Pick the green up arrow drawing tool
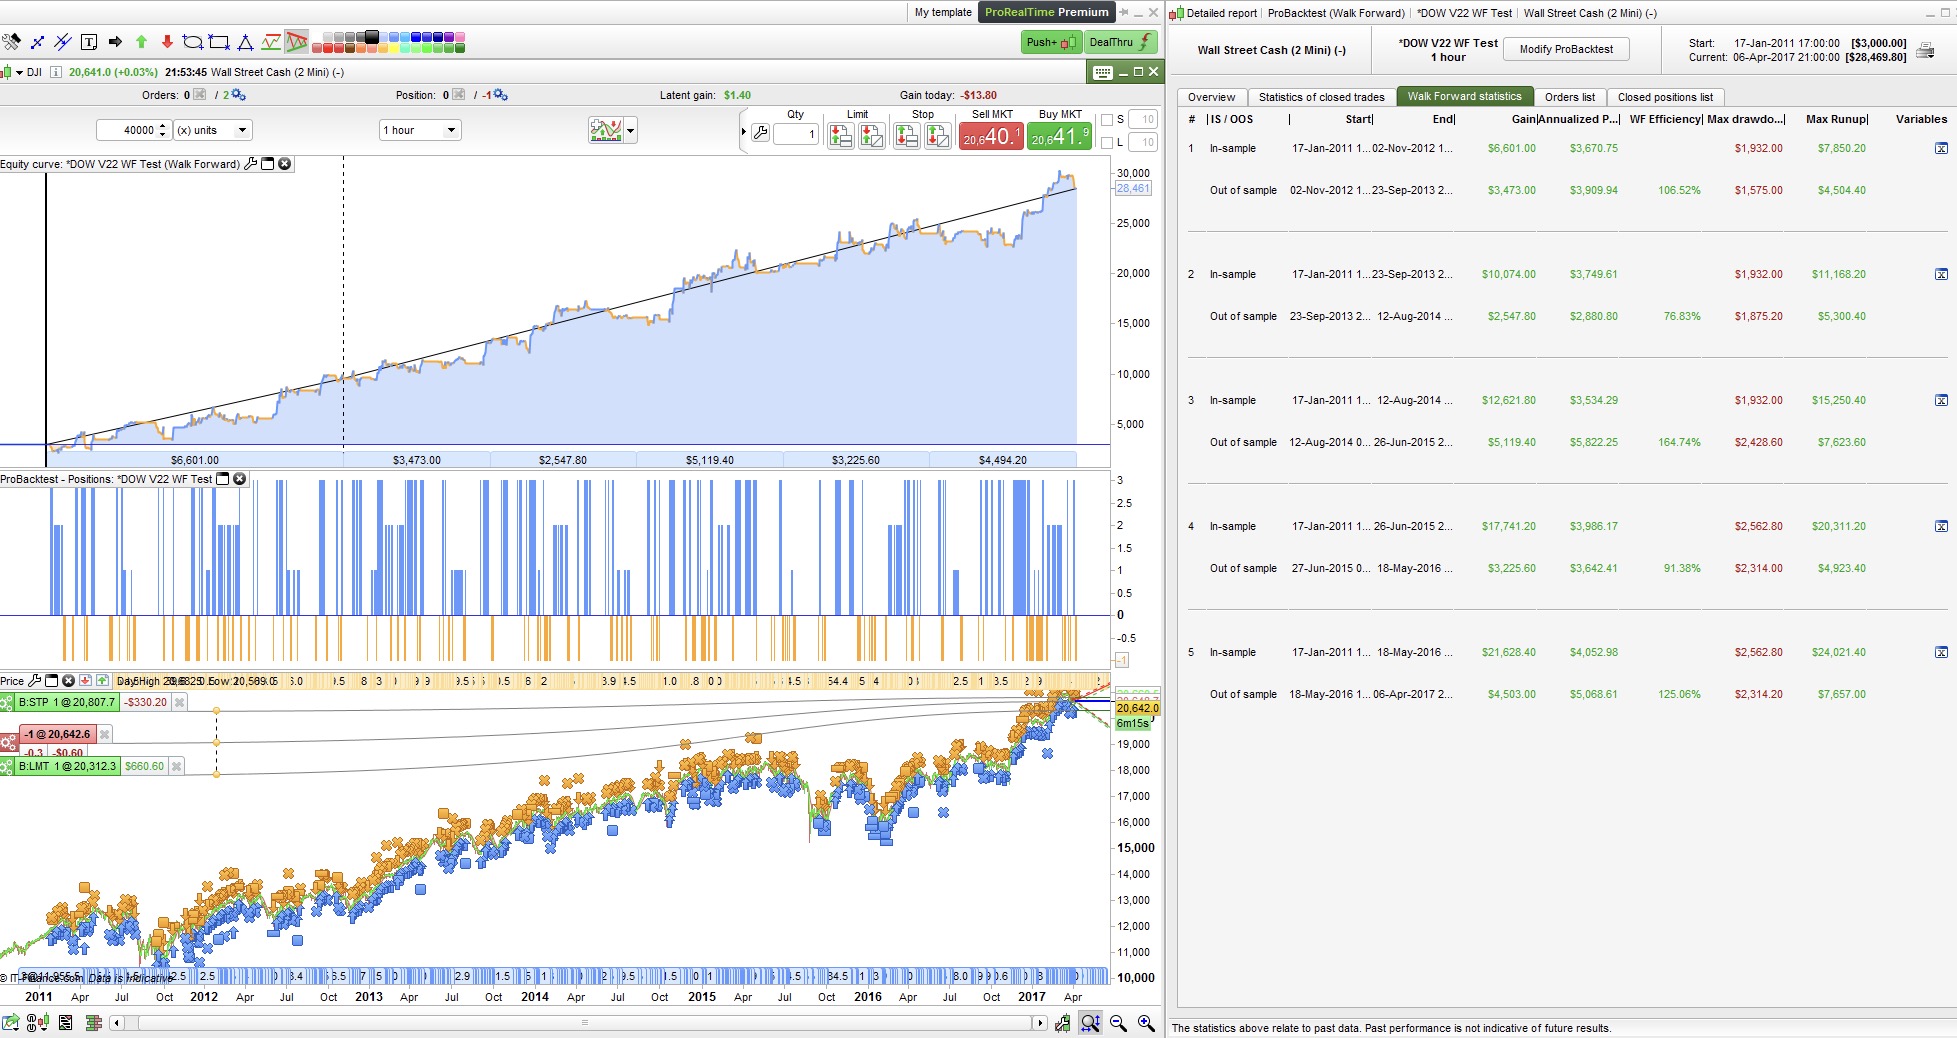 pos(141,42)
